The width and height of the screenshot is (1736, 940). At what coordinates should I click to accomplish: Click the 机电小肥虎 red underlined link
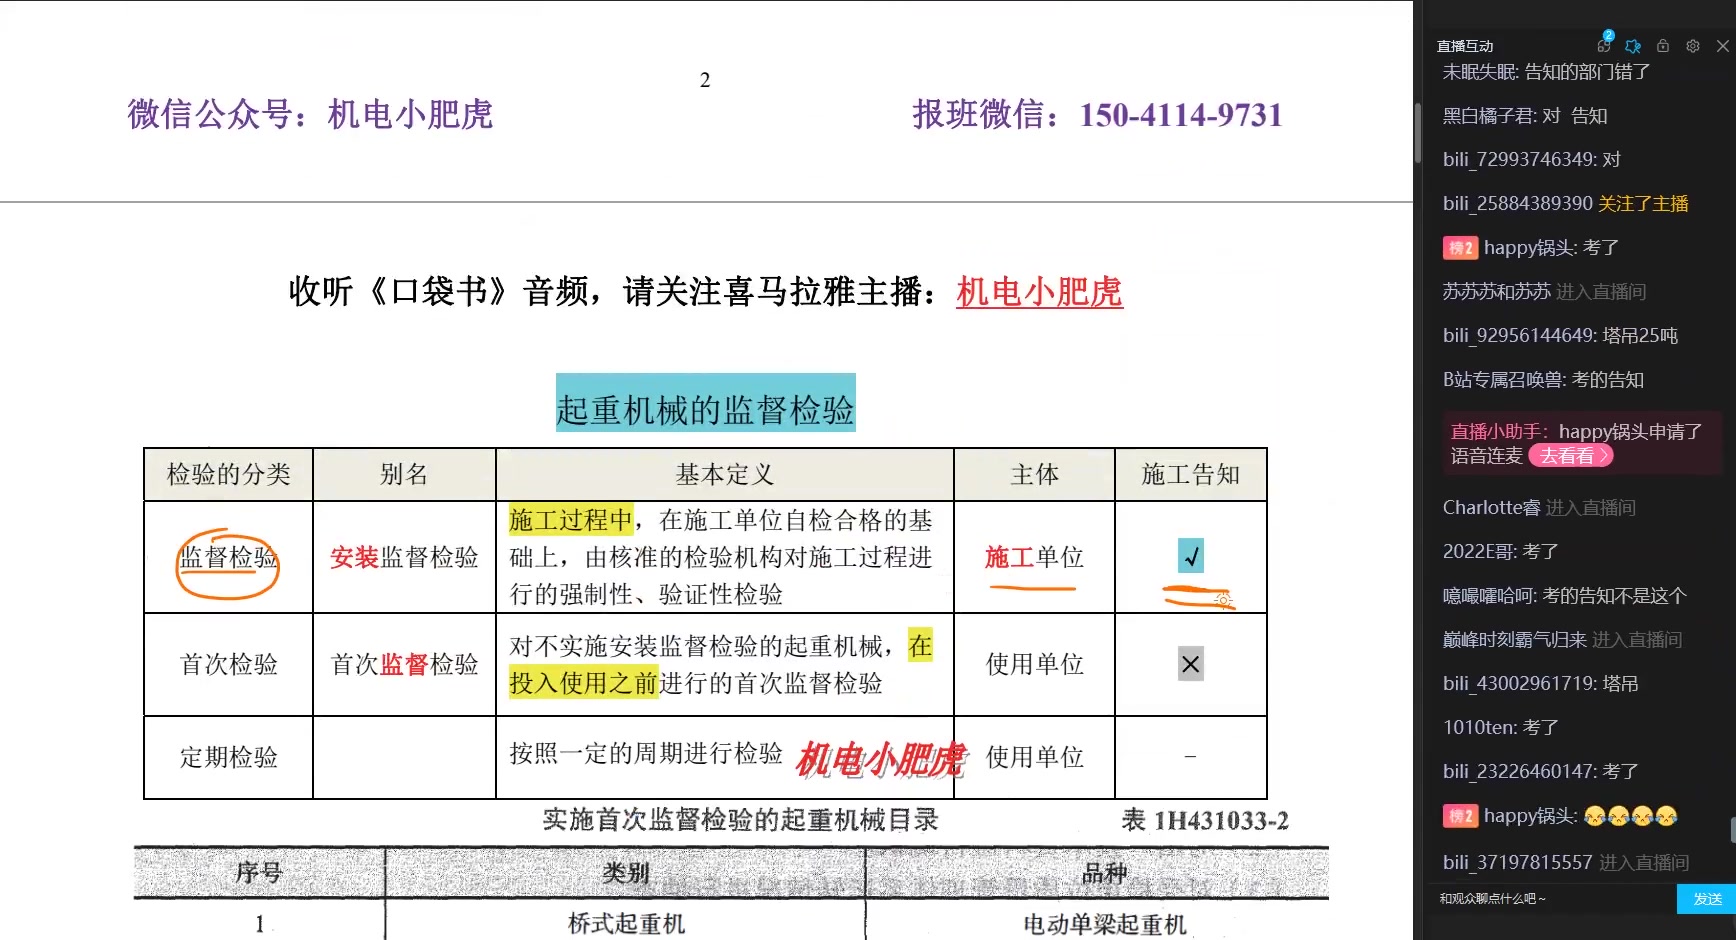click(x=1039, y=292)
